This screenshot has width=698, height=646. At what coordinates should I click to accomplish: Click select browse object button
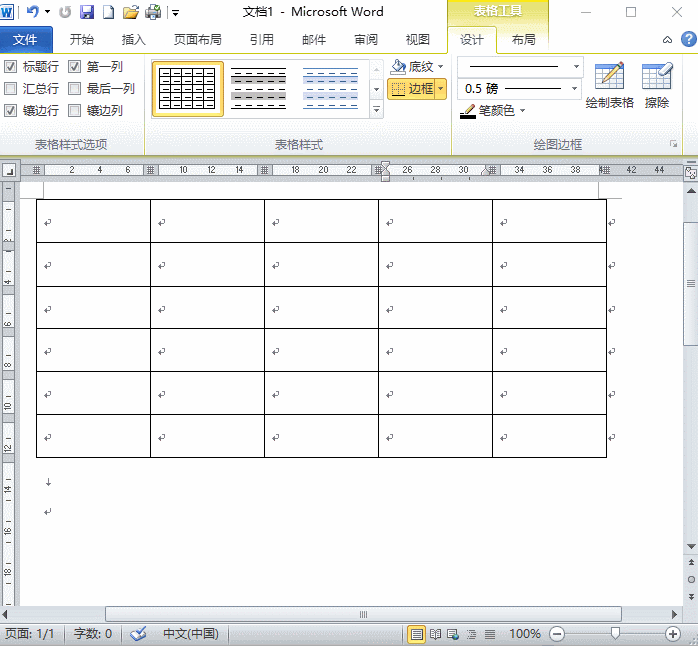point(691,579)
